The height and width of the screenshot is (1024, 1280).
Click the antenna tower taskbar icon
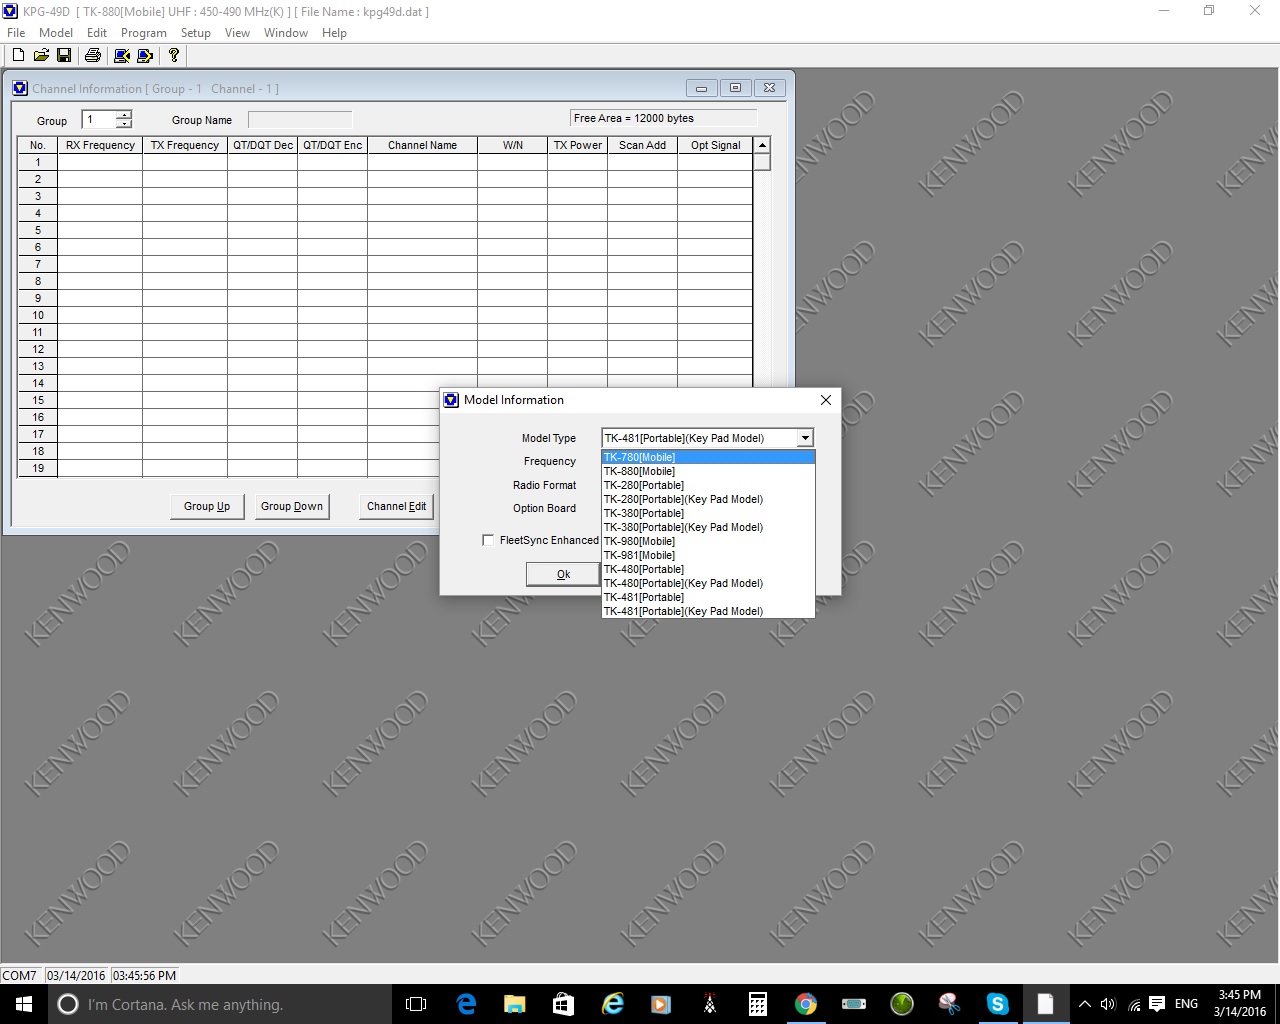point(710,1004)
